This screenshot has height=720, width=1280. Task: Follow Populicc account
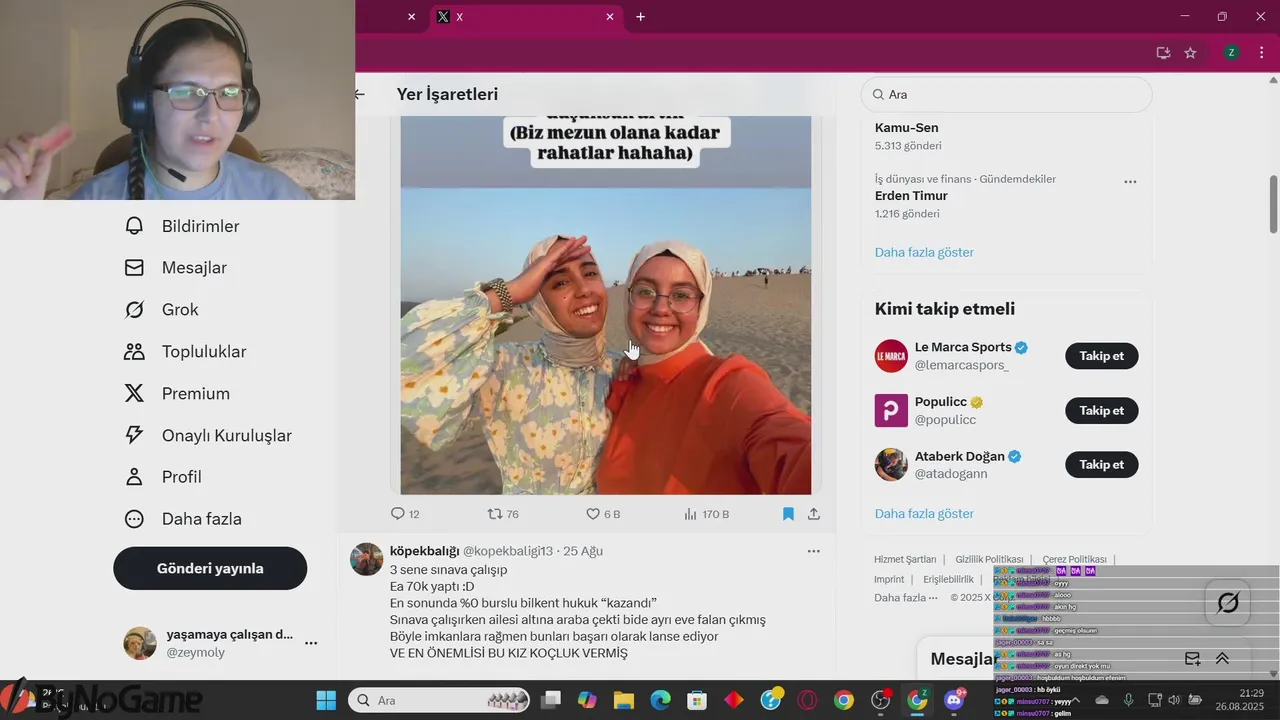click(1102, 410)
